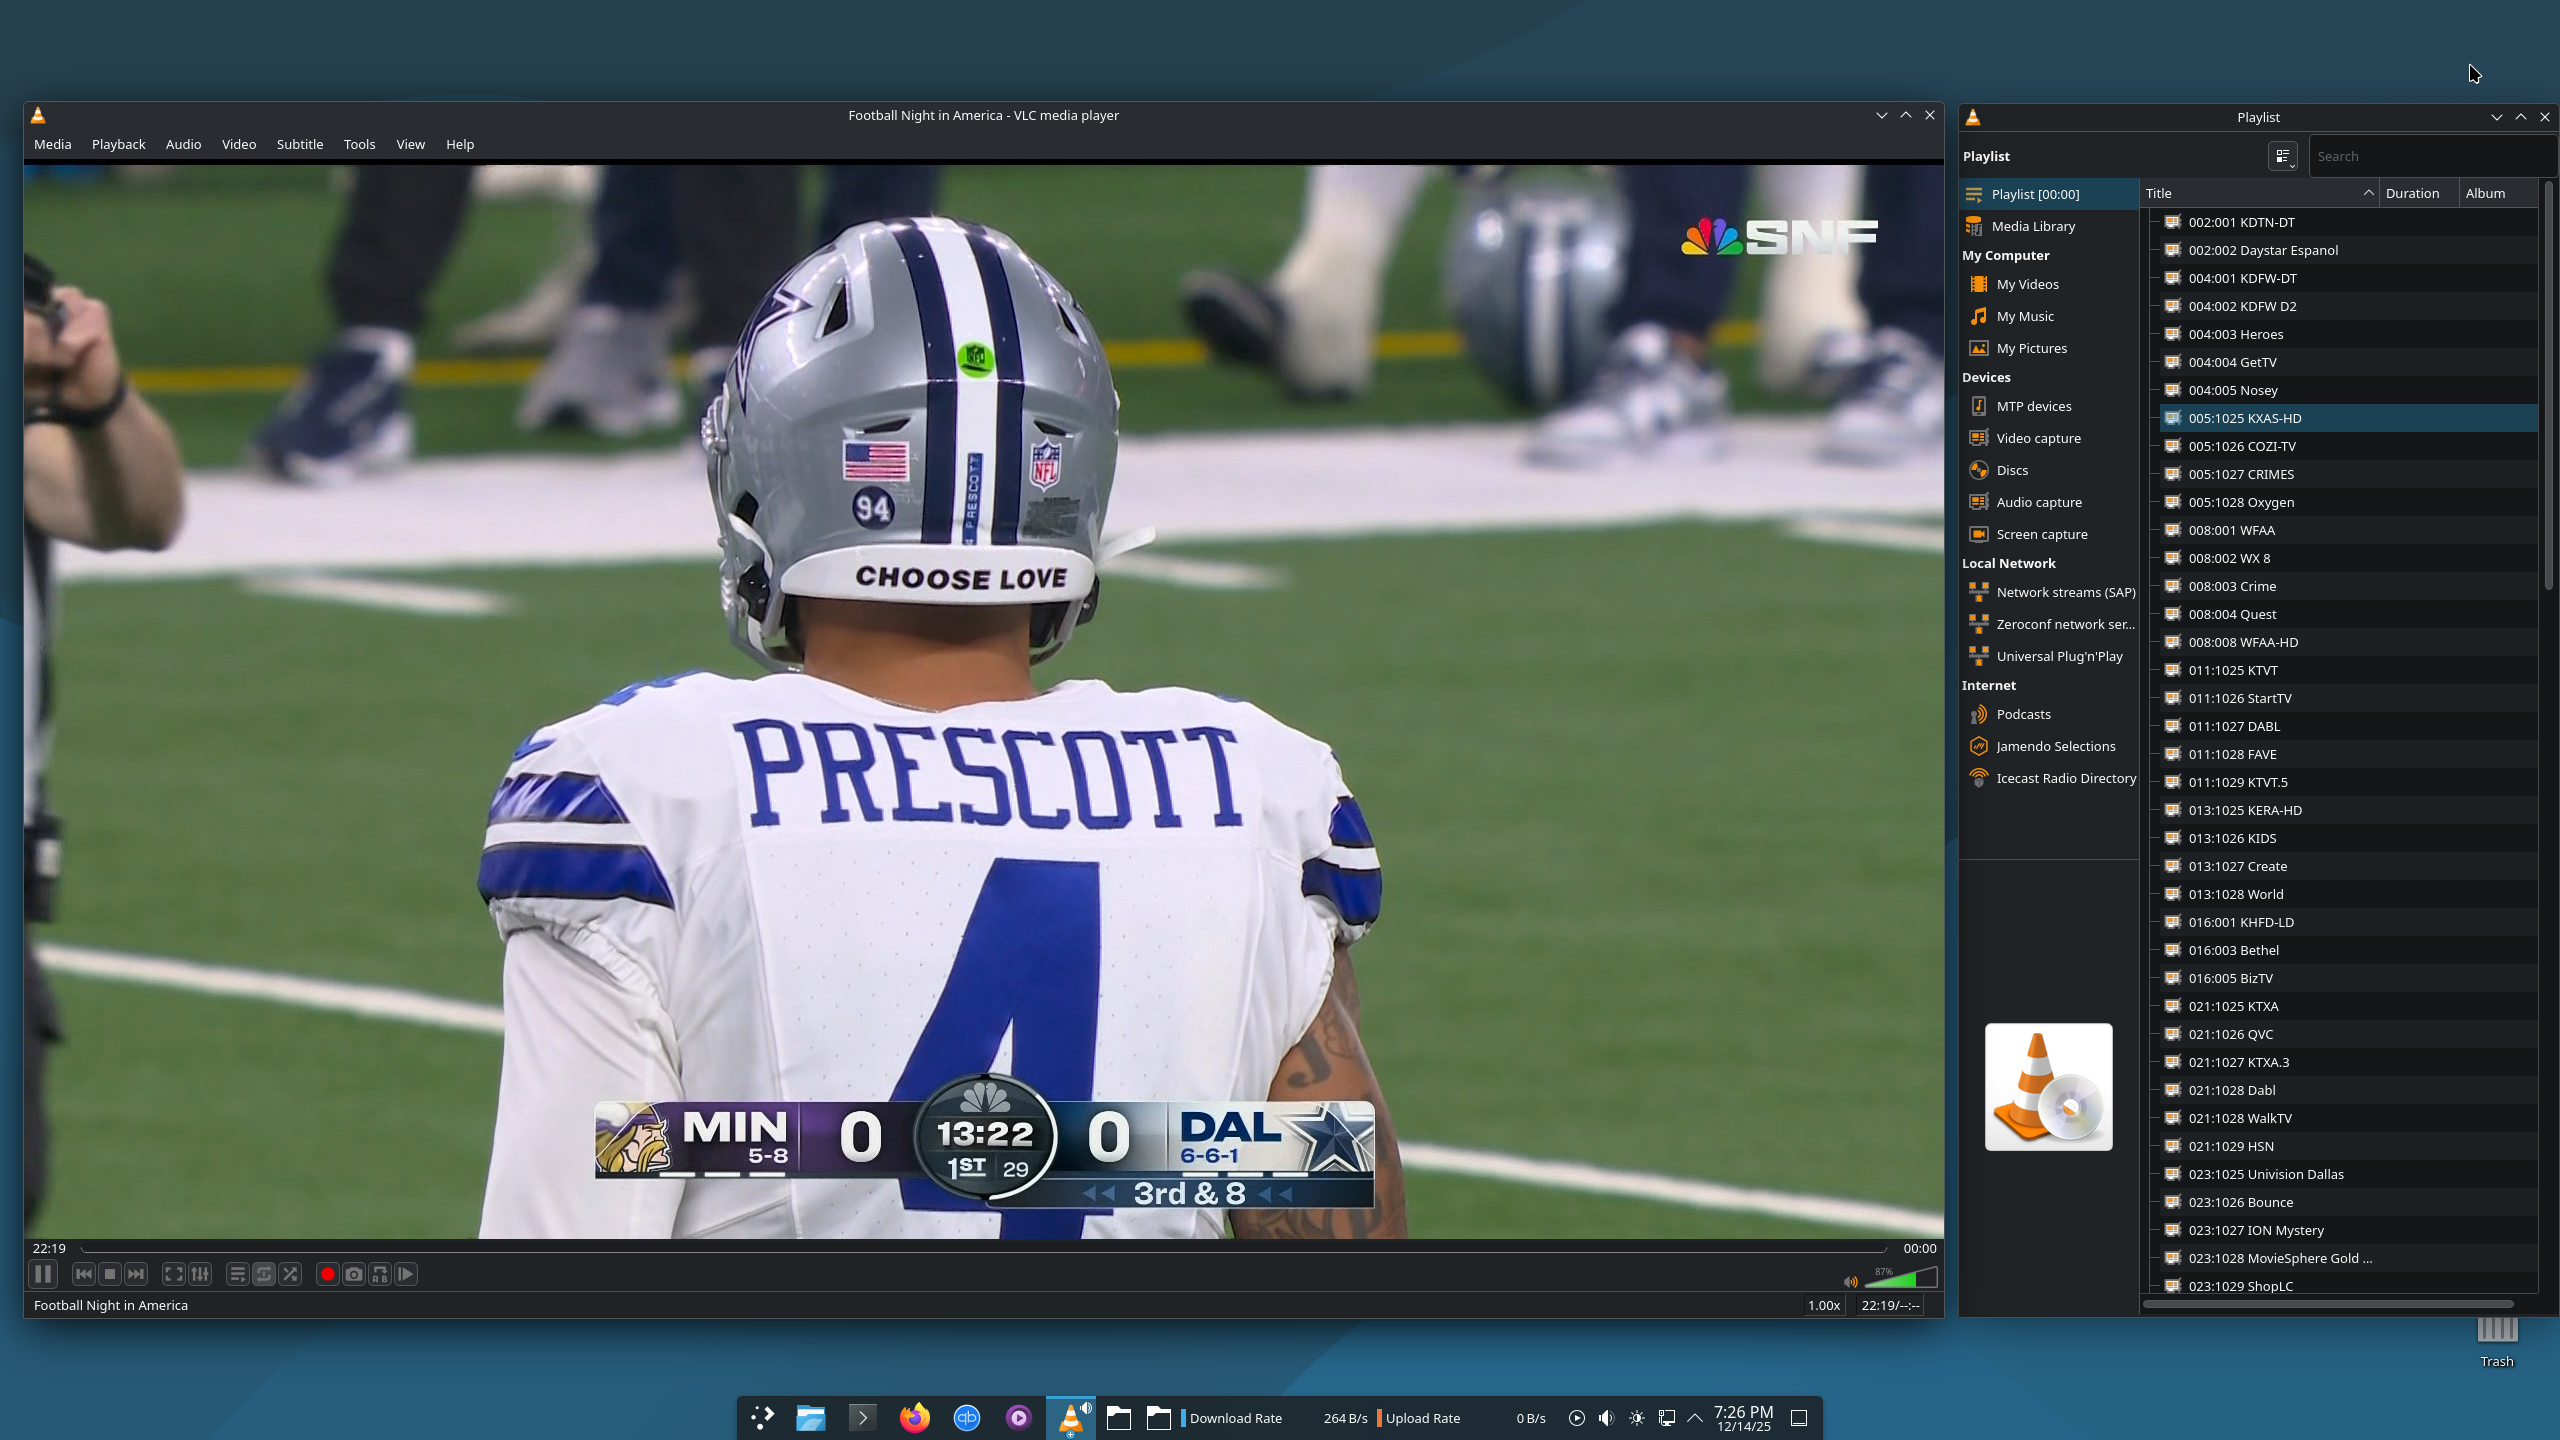Image resolution: width=2560 pixels, height=1440 pixels.
Task: Adjust the volume slider
Action: [x=1900, y=1279]
